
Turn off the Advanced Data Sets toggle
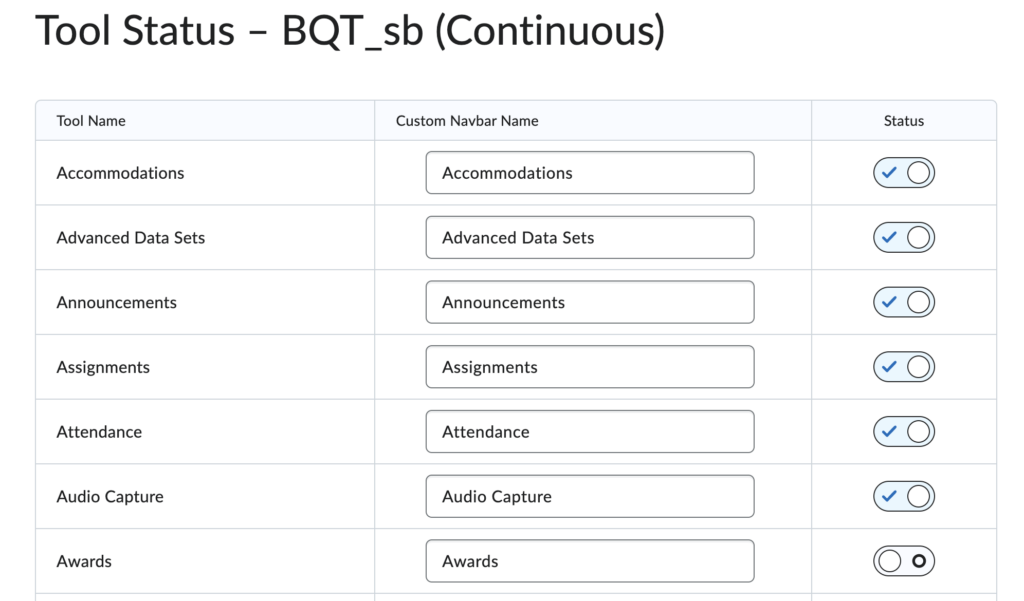pyautogui.click(x=904, y=238)
